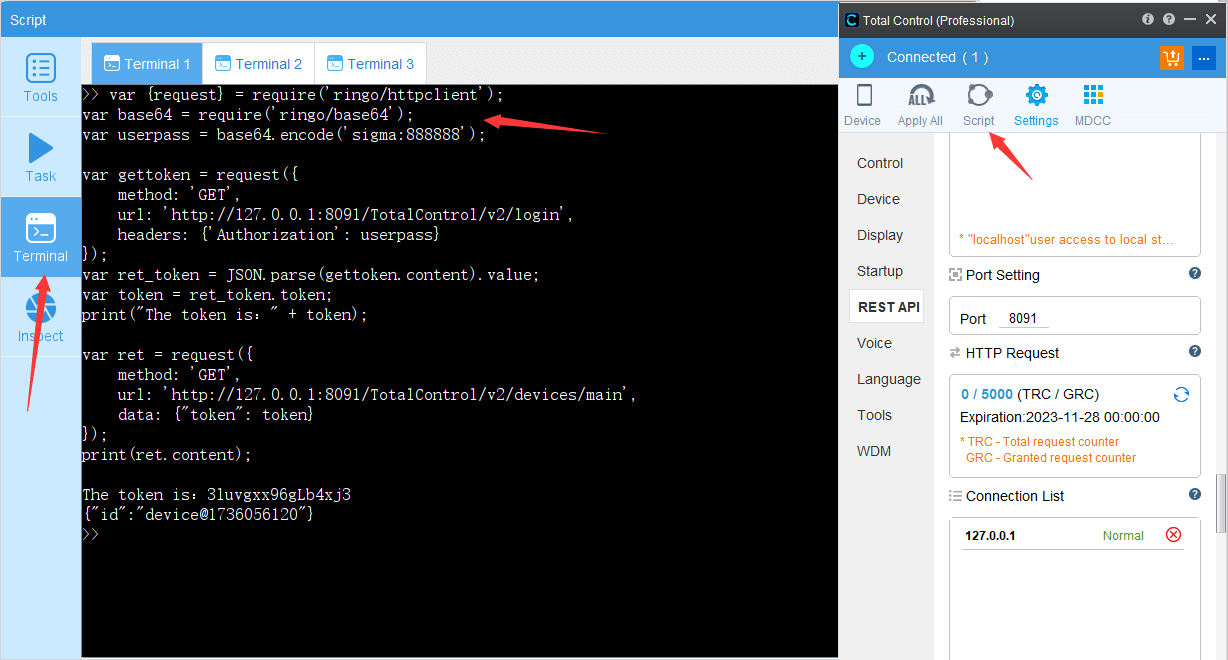Open the Tools panel in Script sidebar
1228x660 pixels.
pos(41,77)
